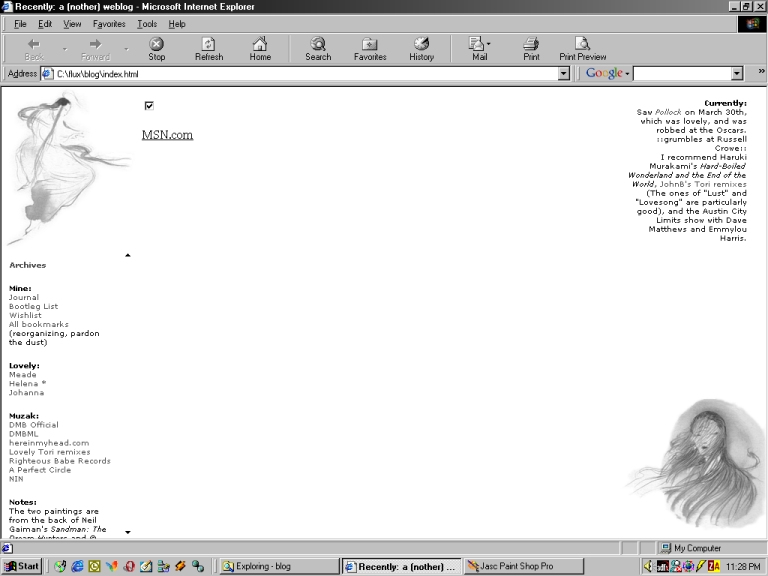The image size is (768, 576).
Task: Expand the Google search box dropdown
Action: point(737,73)
